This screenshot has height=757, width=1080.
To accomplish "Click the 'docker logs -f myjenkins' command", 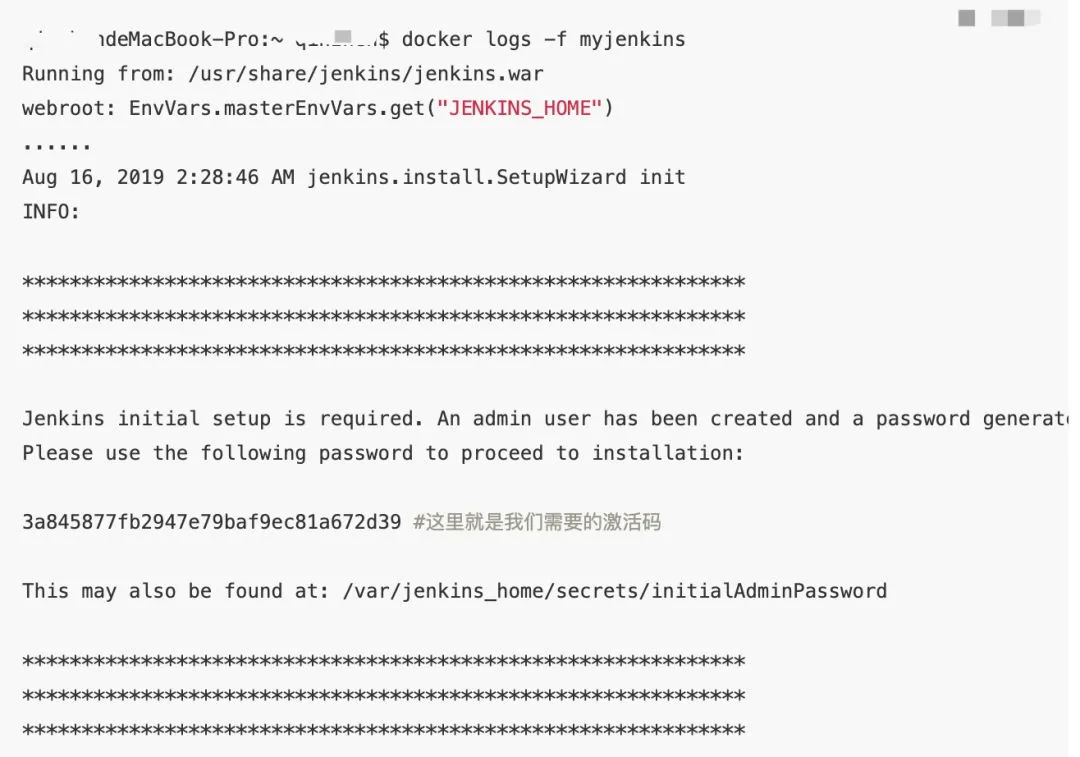I will pos(543,39).
